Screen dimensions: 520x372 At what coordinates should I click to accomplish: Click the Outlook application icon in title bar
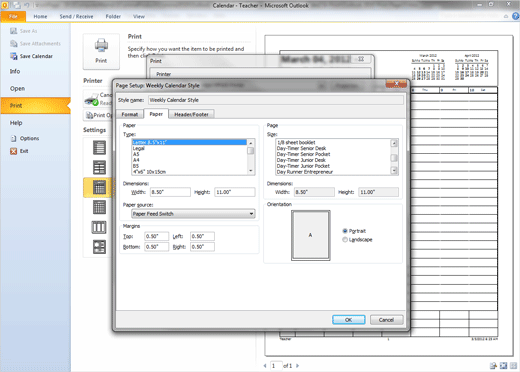5,5
